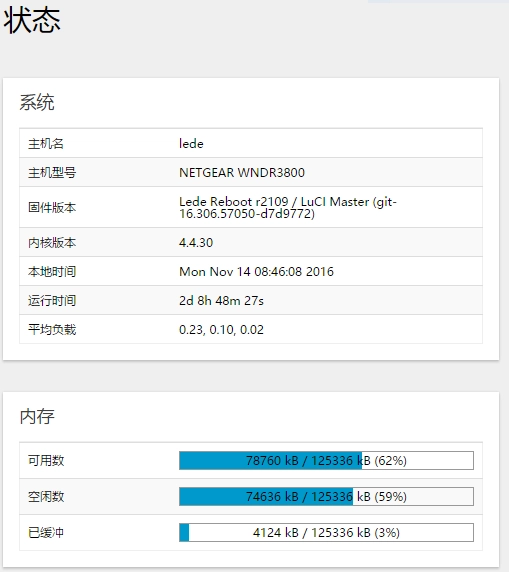The height and width of the screenshot is (572, 509).
Task: Click the 内存 section title
Action: pos(37,416)
